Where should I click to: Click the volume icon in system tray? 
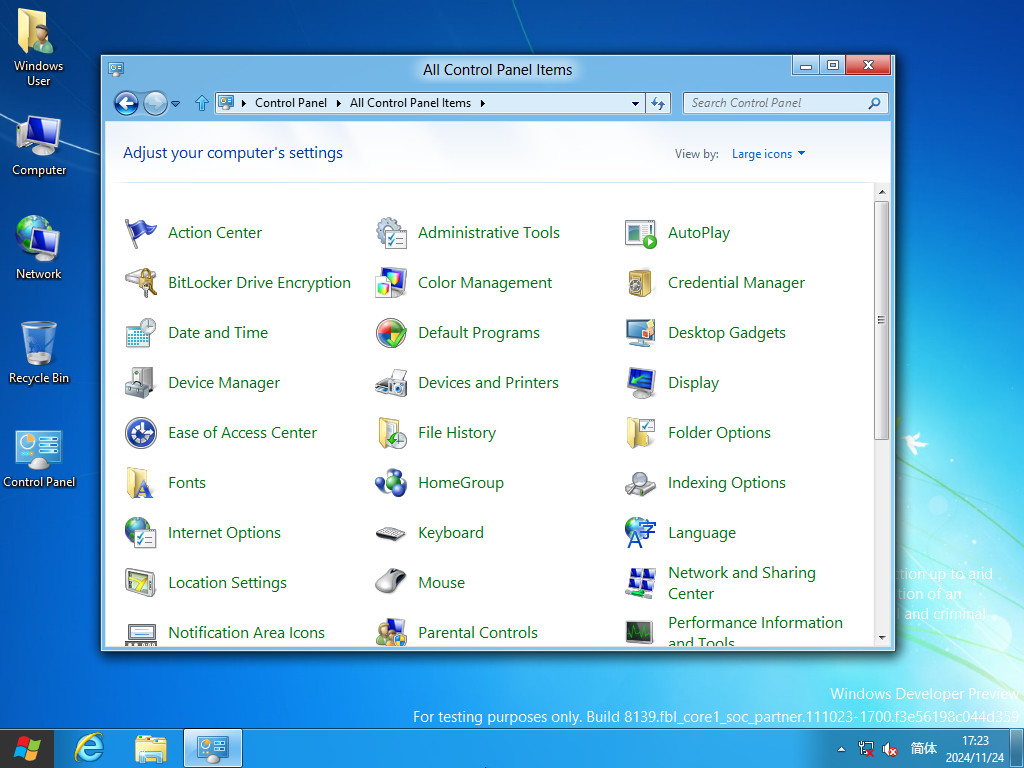[889, 749]
